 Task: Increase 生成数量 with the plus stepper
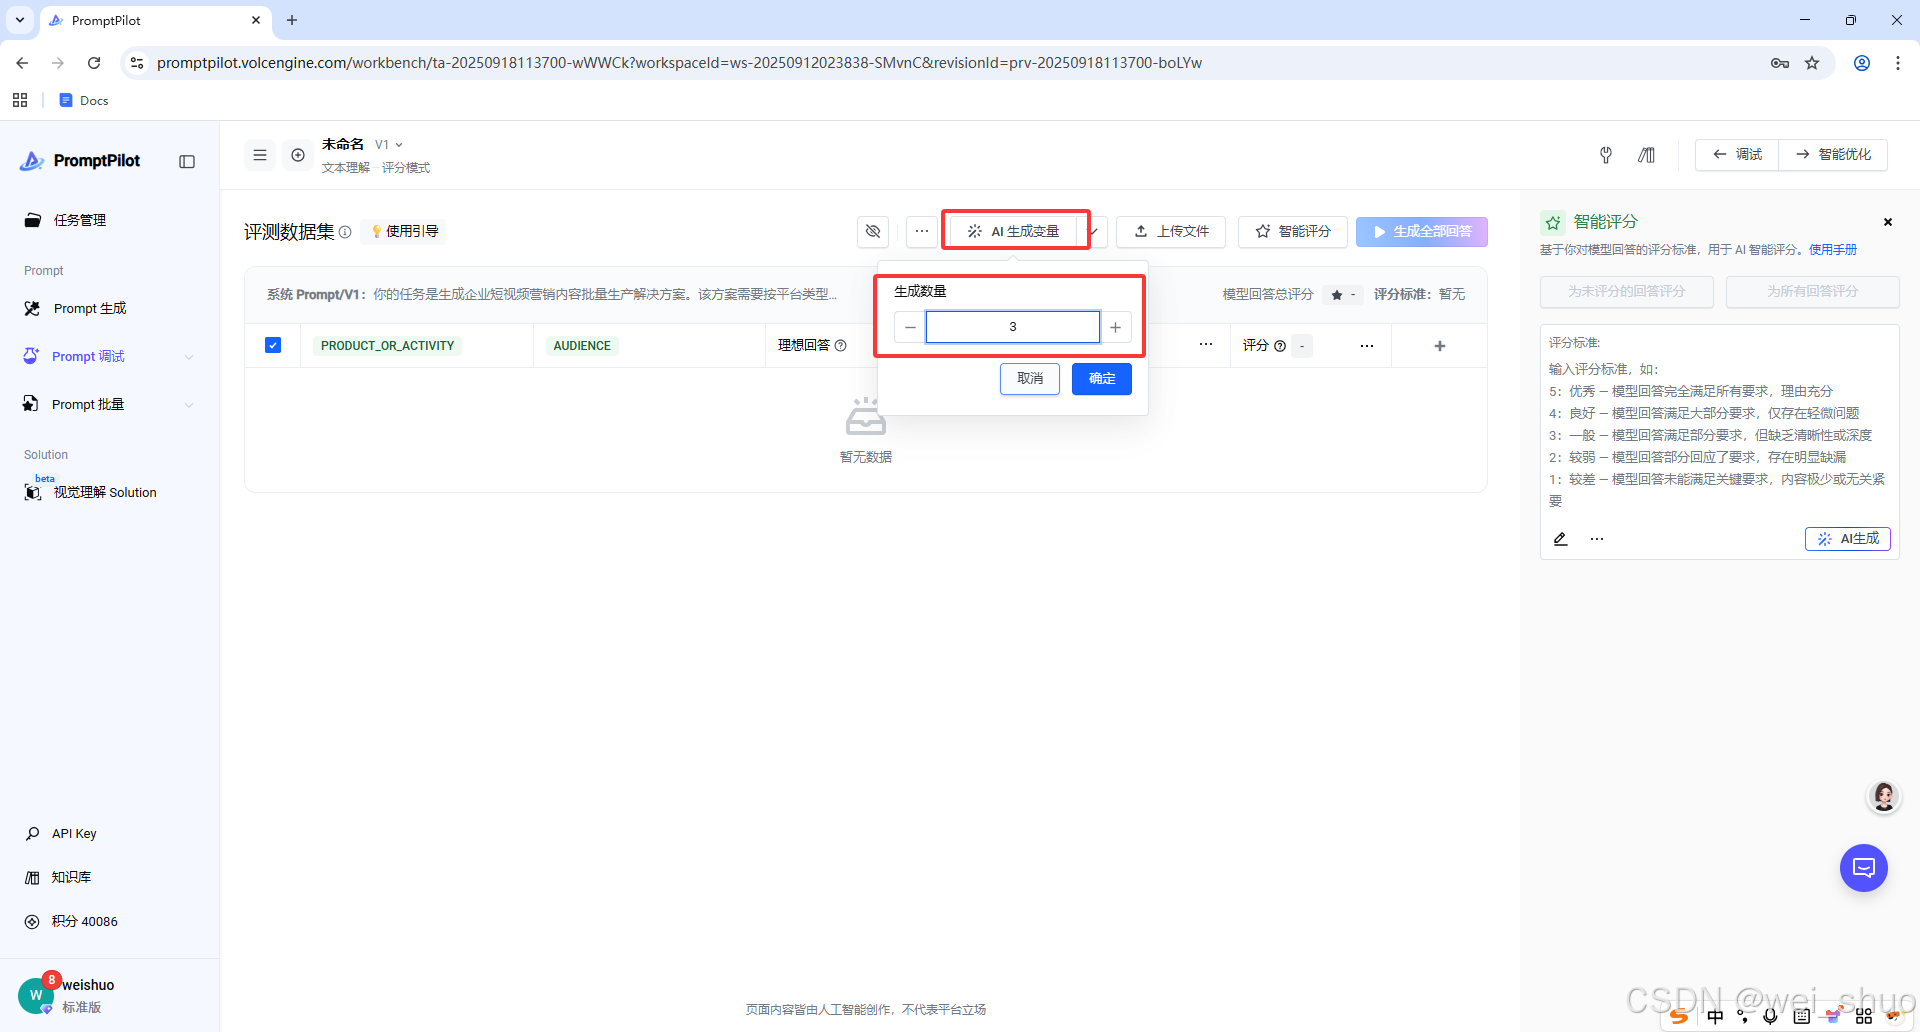coord(1115,327)
